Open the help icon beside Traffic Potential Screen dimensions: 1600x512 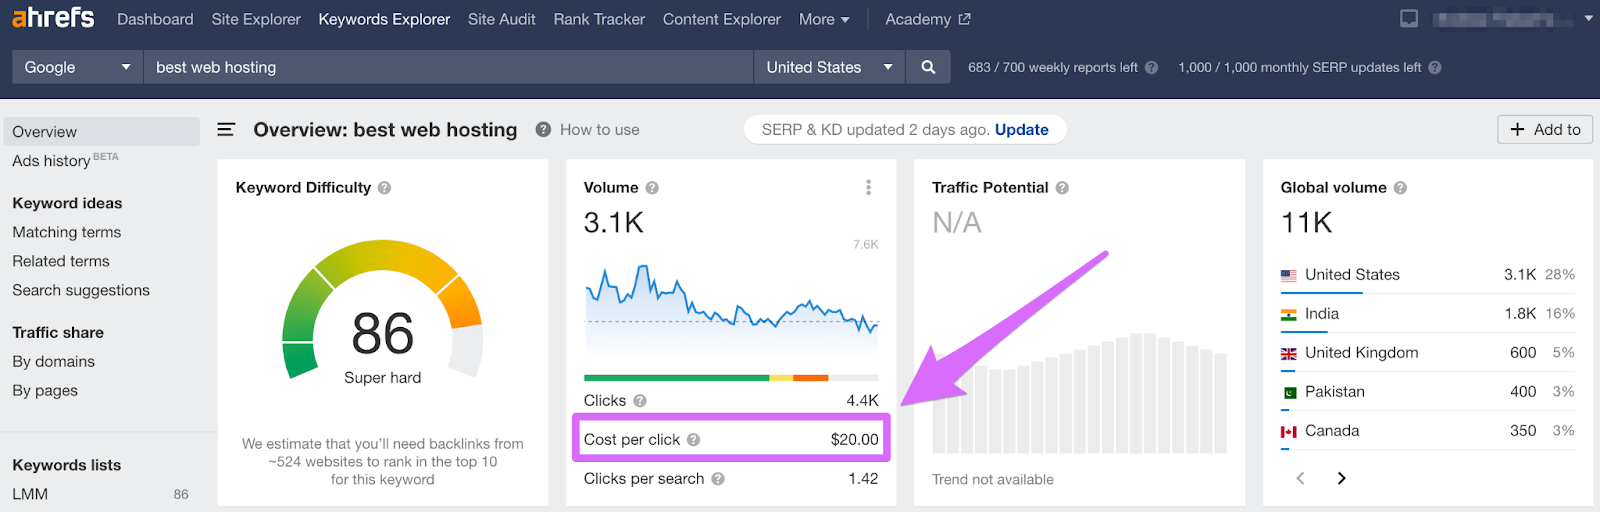point(1062,188)
